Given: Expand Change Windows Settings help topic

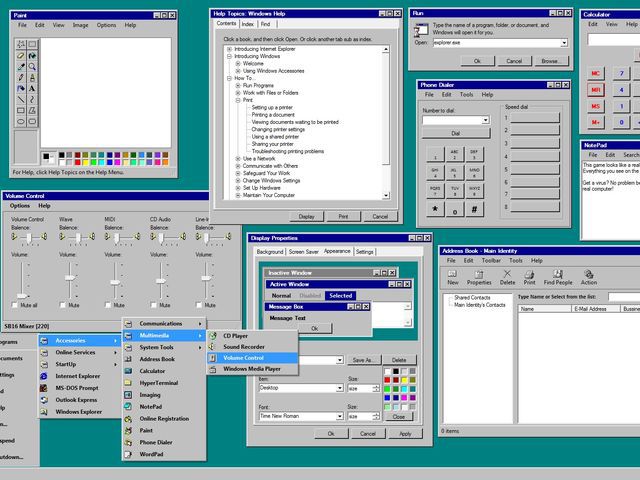Looking at the screenshot, I should tap(238, 180).
